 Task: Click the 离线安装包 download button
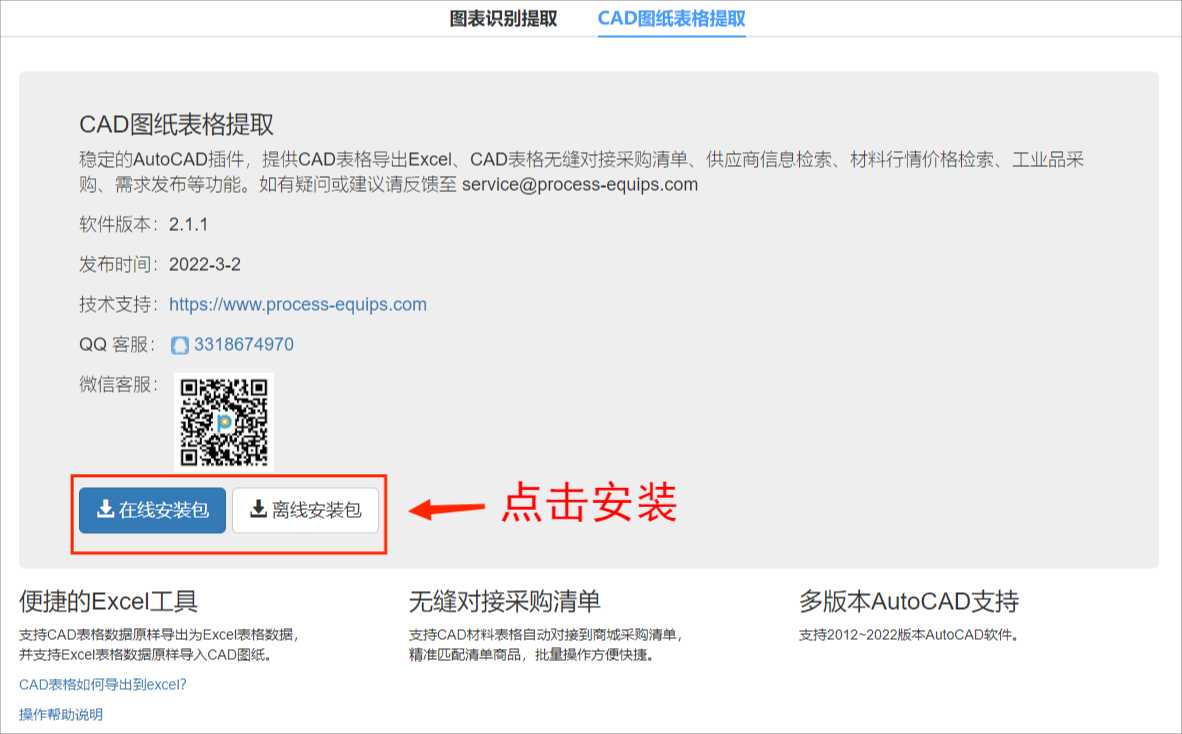pyautogui.click(x=305, y=510)
